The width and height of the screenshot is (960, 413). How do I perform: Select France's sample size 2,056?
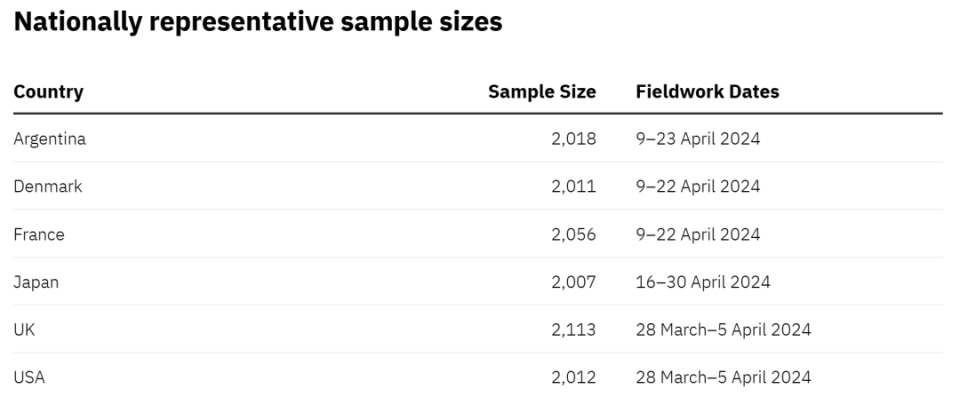click(574, 234)
